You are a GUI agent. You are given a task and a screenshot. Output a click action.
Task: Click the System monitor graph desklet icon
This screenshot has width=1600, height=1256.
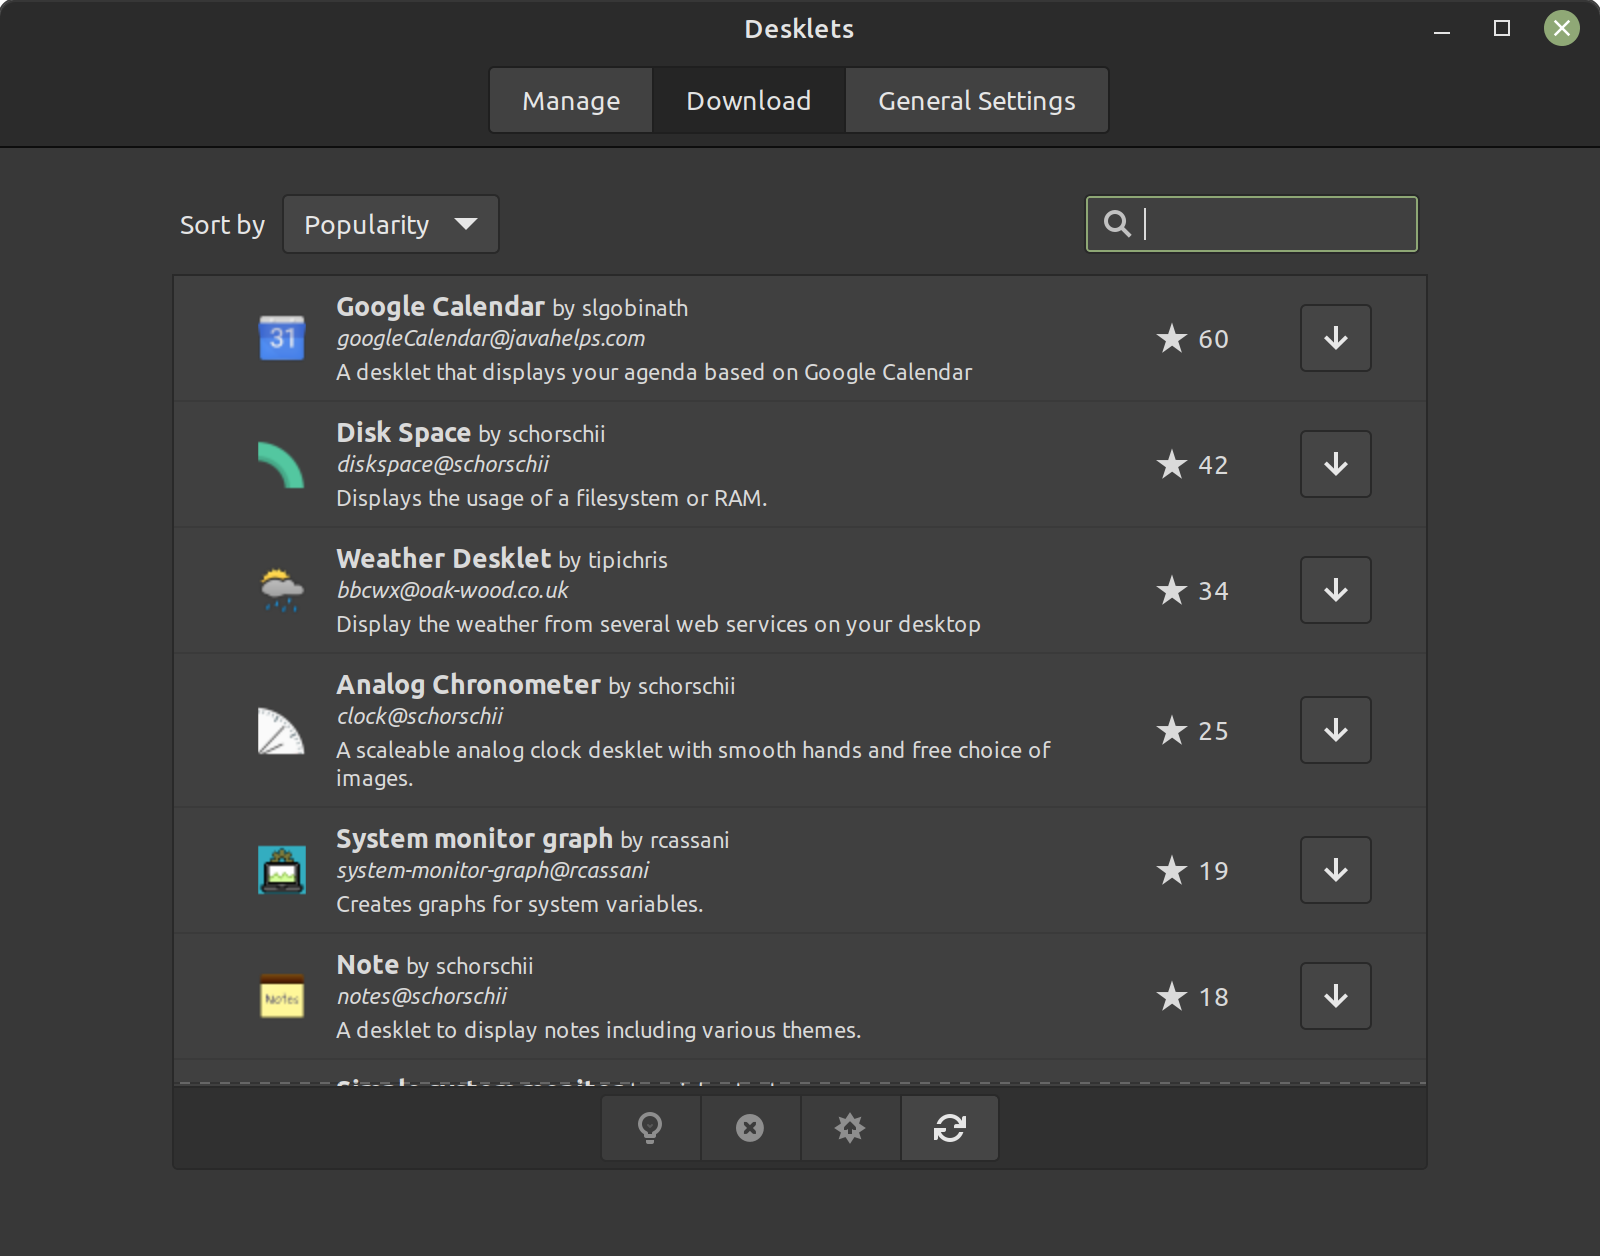pos(281,870)
